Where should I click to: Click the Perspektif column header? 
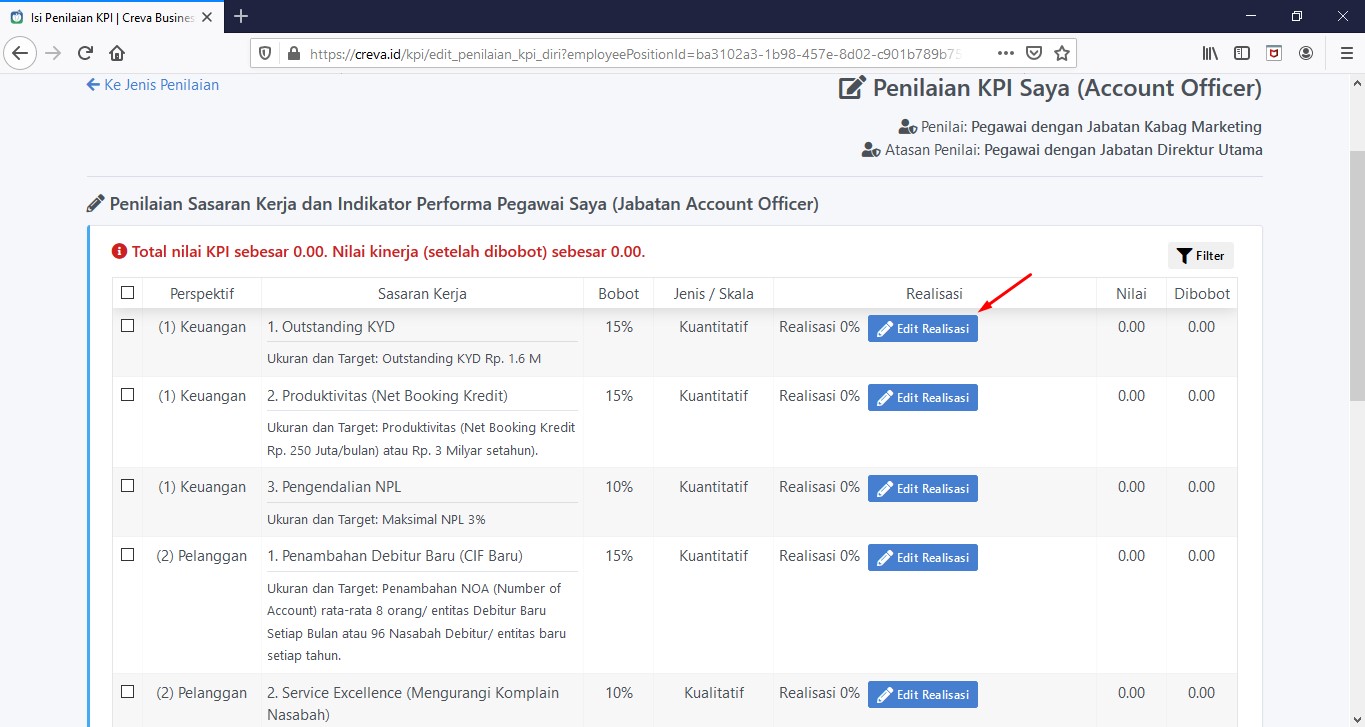202,294
